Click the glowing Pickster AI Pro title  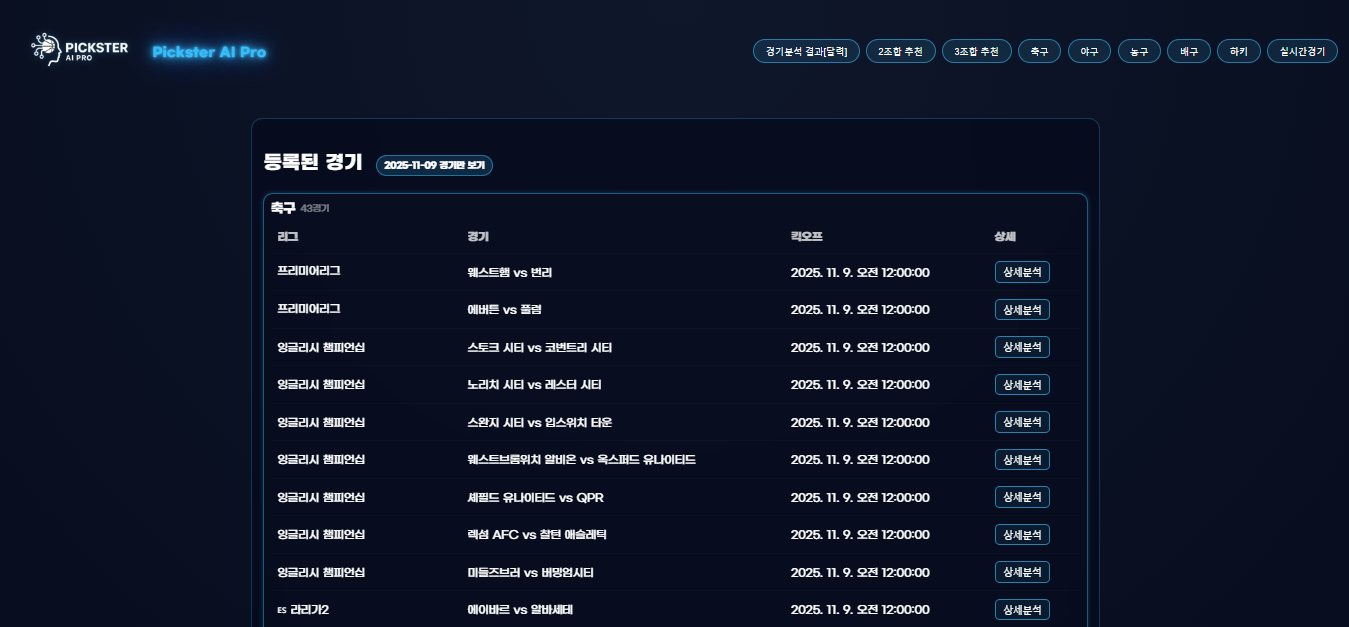pos(209,52)
